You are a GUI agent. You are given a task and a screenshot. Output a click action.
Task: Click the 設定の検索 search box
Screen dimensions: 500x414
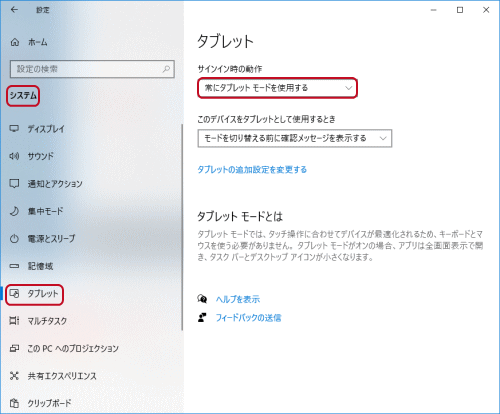92,69
